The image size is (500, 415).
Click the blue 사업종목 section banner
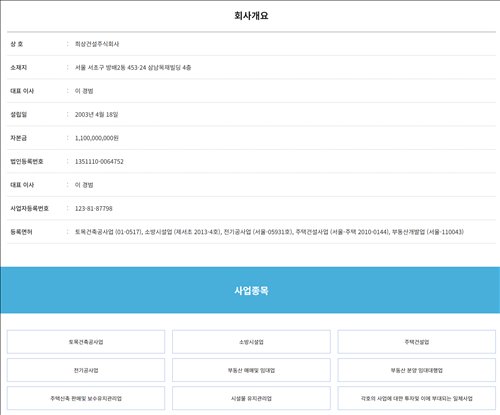pyautogui.click(x=250, y=290)
